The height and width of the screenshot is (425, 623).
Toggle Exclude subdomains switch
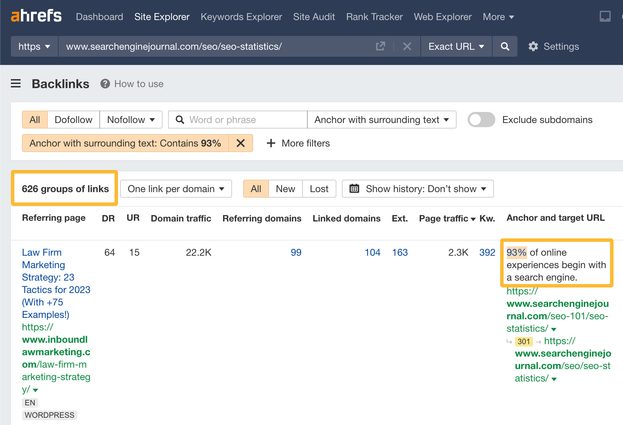(x=481, y=120)
